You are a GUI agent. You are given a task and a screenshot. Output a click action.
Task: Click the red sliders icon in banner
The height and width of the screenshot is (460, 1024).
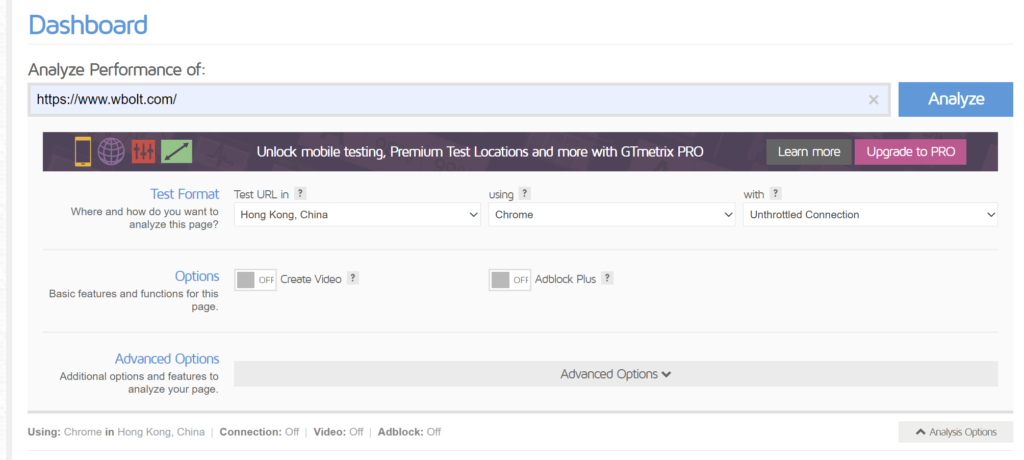pyautogui.click(x=144, y=152)
